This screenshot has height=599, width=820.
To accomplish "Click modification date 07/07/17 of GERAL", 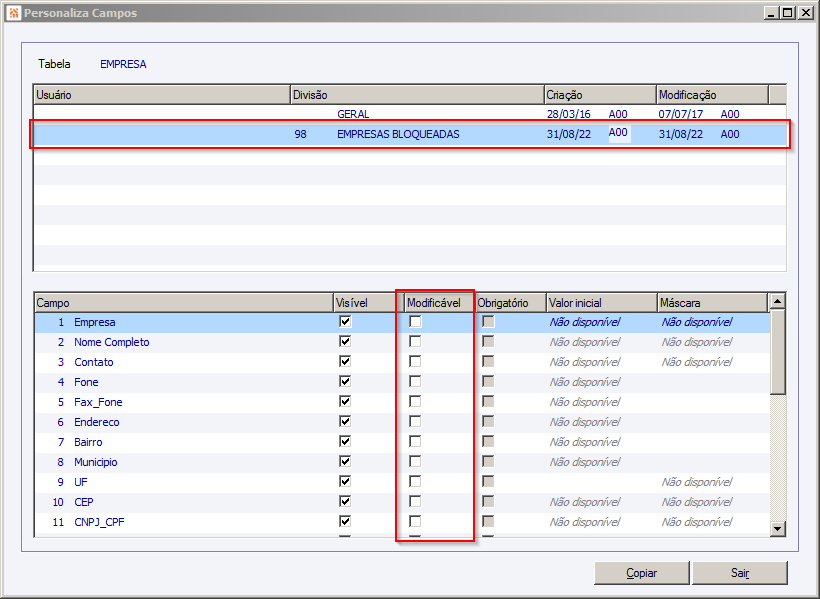I will (x=681, y=114).
